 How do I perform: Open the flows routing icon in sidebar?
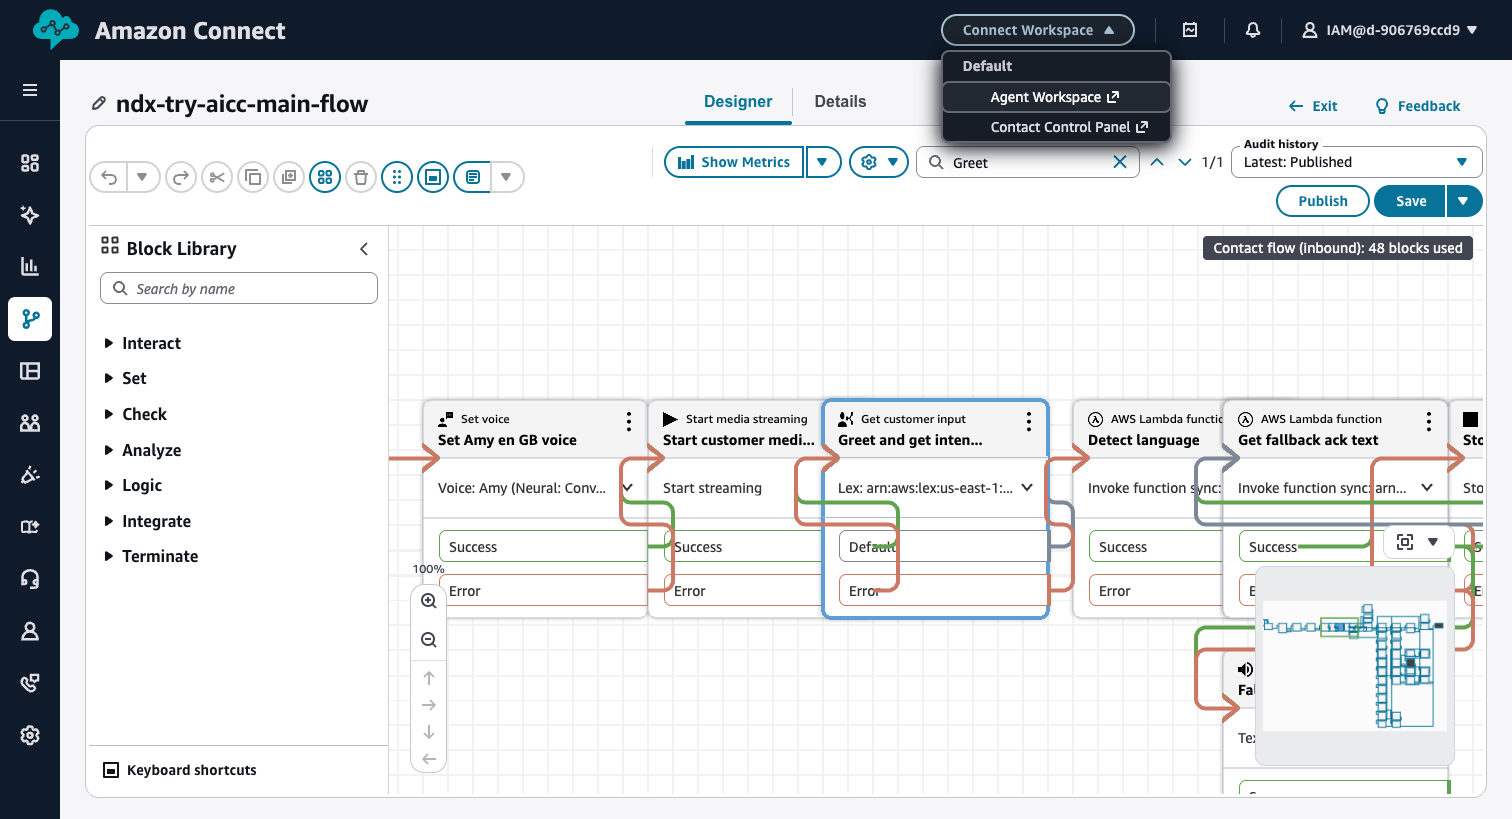click(30, 319)
